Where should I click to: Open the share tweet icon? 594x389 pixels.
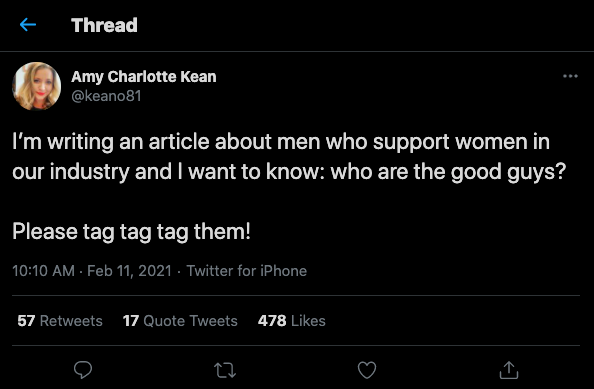pyautogui.click(x=508, y=370)
